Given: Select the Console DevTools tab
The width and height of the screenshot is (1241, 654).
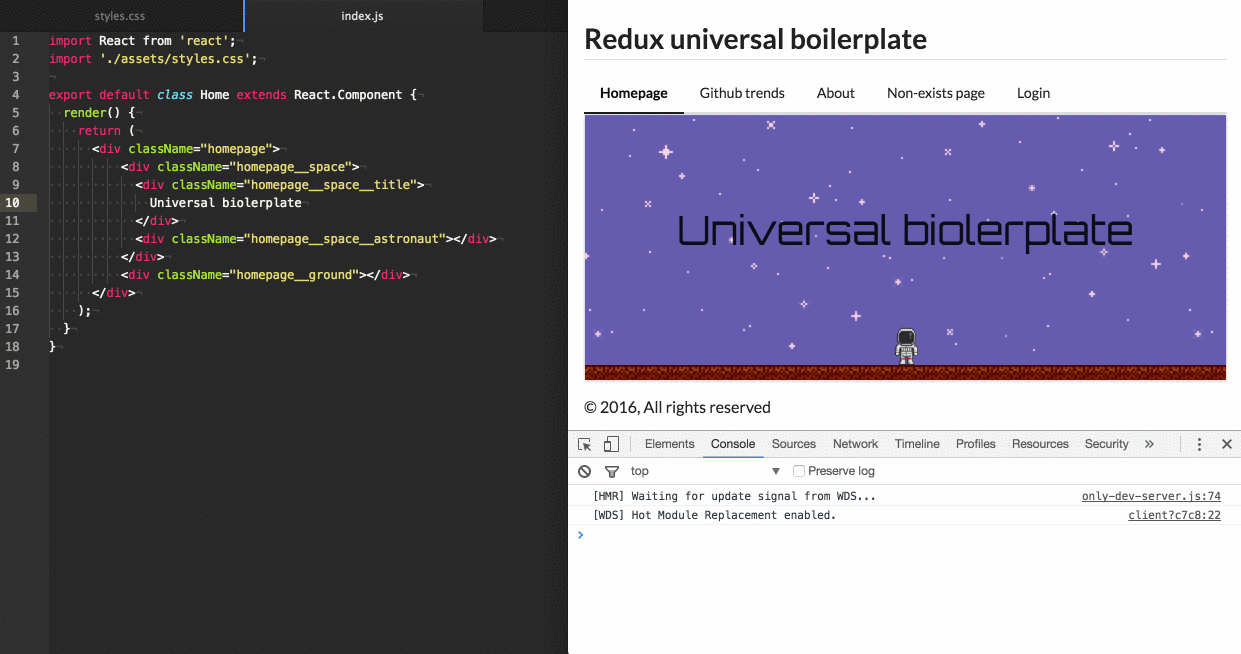Looking at the screenshot, I should (x=733, y=444).
